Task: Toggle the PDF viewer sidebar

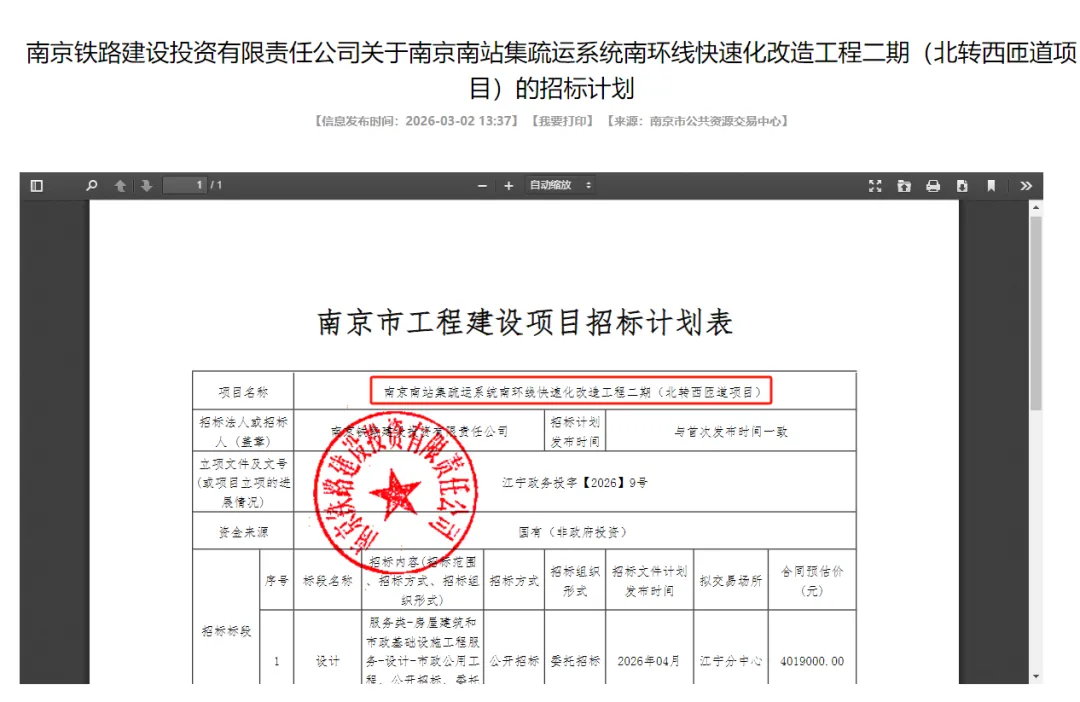Action: pos(37,186)
